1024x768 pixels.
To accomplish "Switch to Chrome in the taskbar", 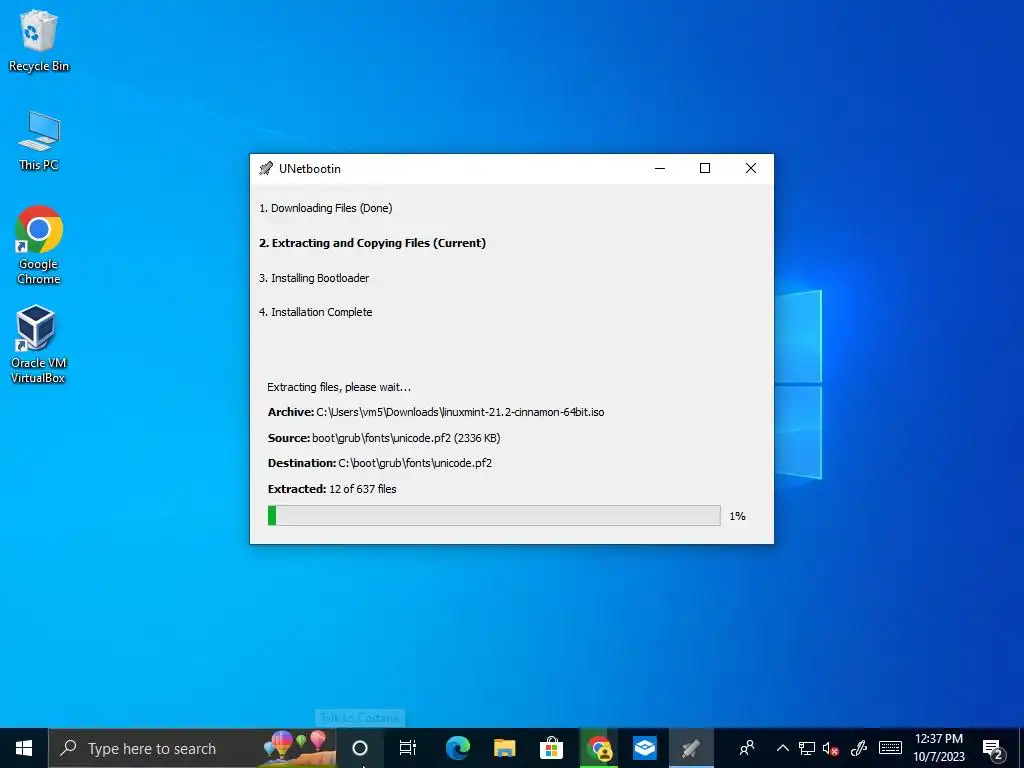I will (598, 748).
